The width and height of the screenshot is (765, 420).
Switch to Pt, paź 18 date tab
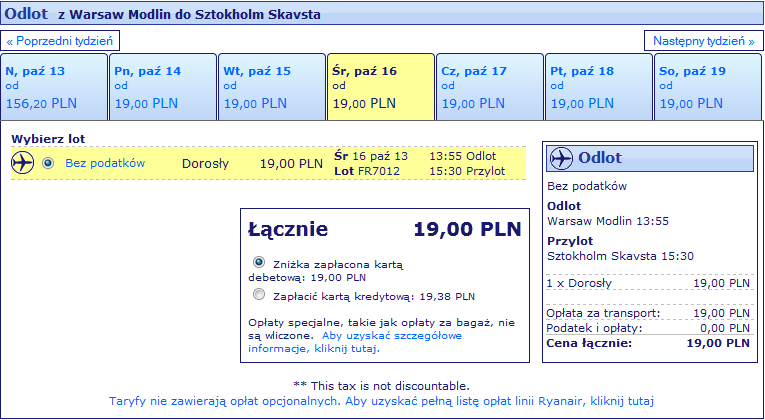(599, 87)
